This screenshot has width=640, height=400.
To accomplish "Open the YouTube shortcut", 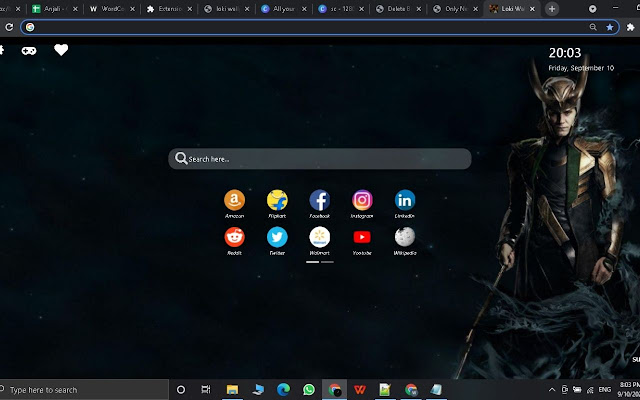I will click(362, 237).
